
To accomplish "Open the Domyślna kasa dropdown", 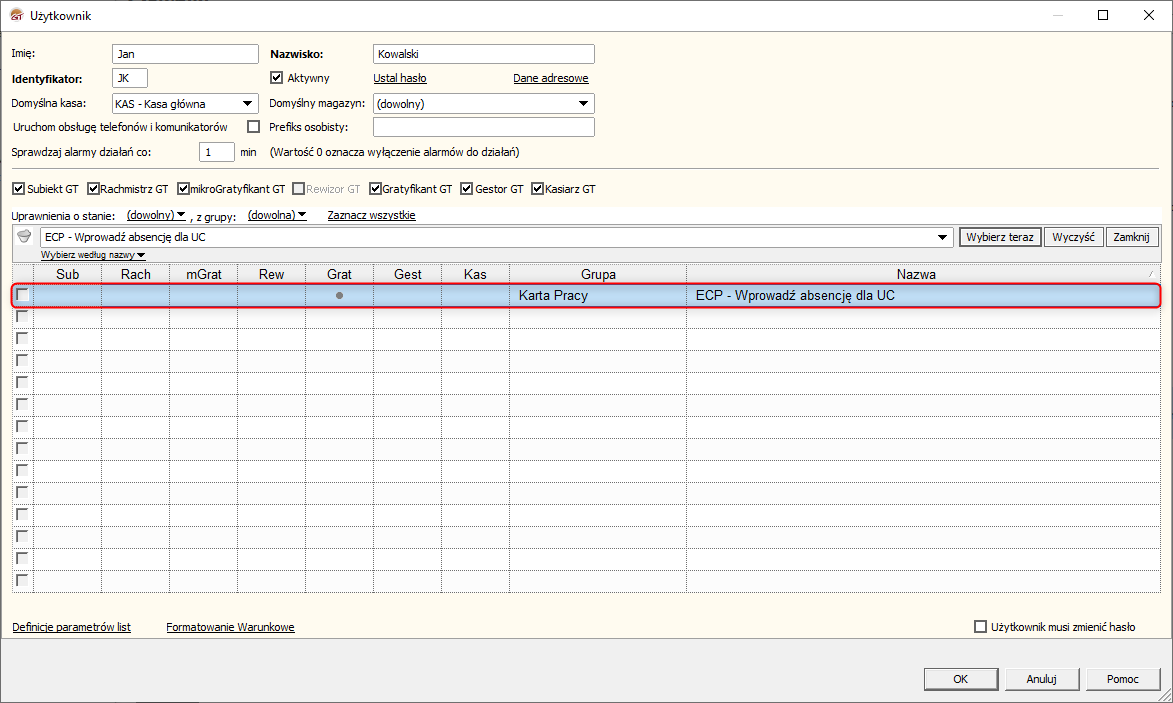I will pos(247,103).
